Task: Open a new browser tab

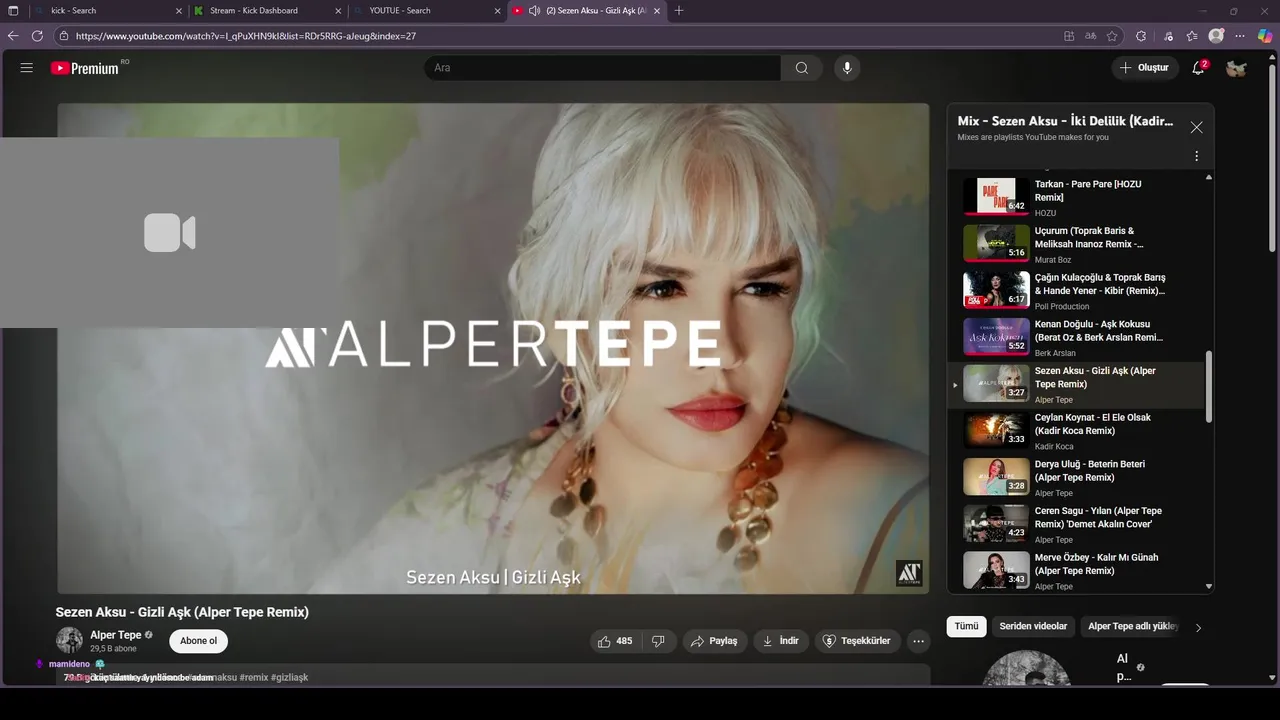Action: (679, 10)
